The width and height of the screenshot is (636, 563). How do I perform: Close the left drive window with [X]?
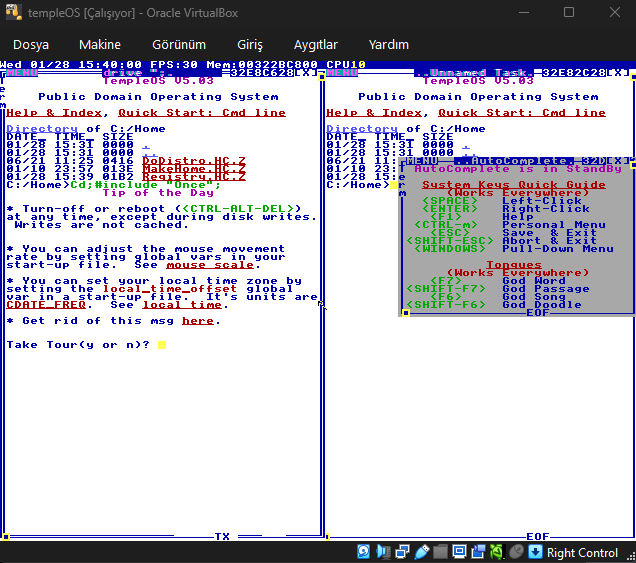coord(306,73)
